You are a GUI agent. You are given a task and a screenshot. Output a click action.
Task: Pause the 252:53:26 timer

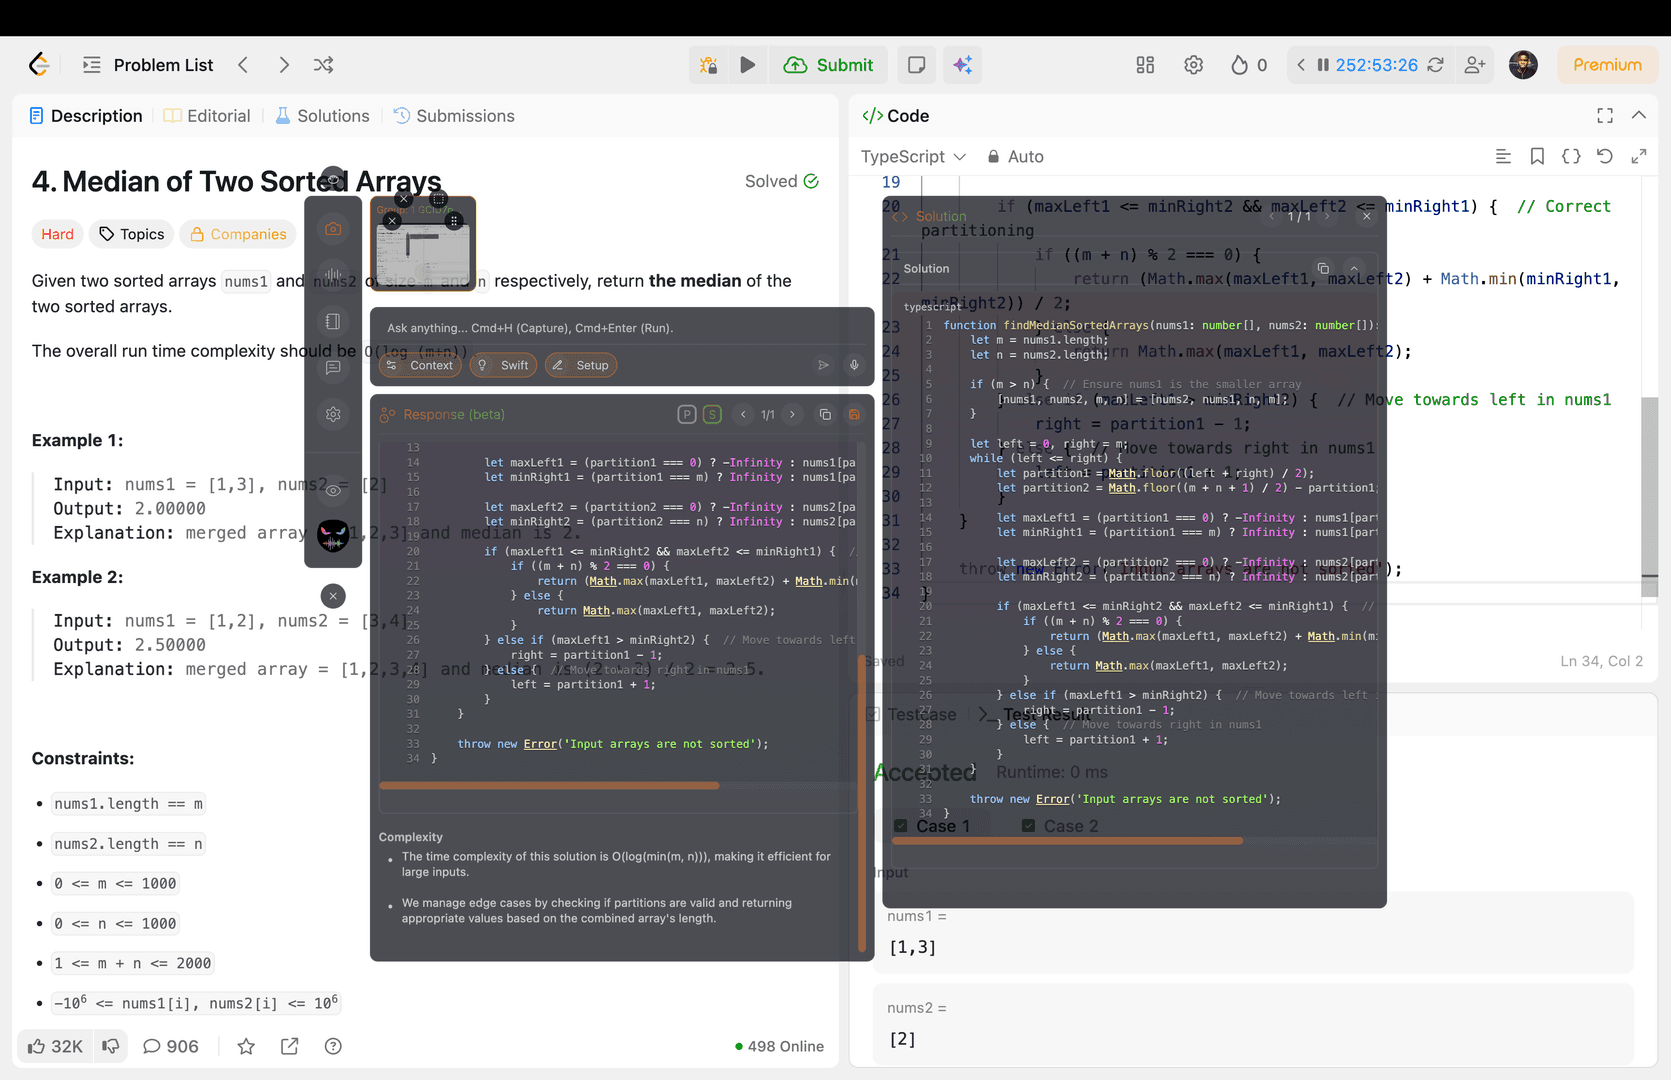pos(1323,65)
